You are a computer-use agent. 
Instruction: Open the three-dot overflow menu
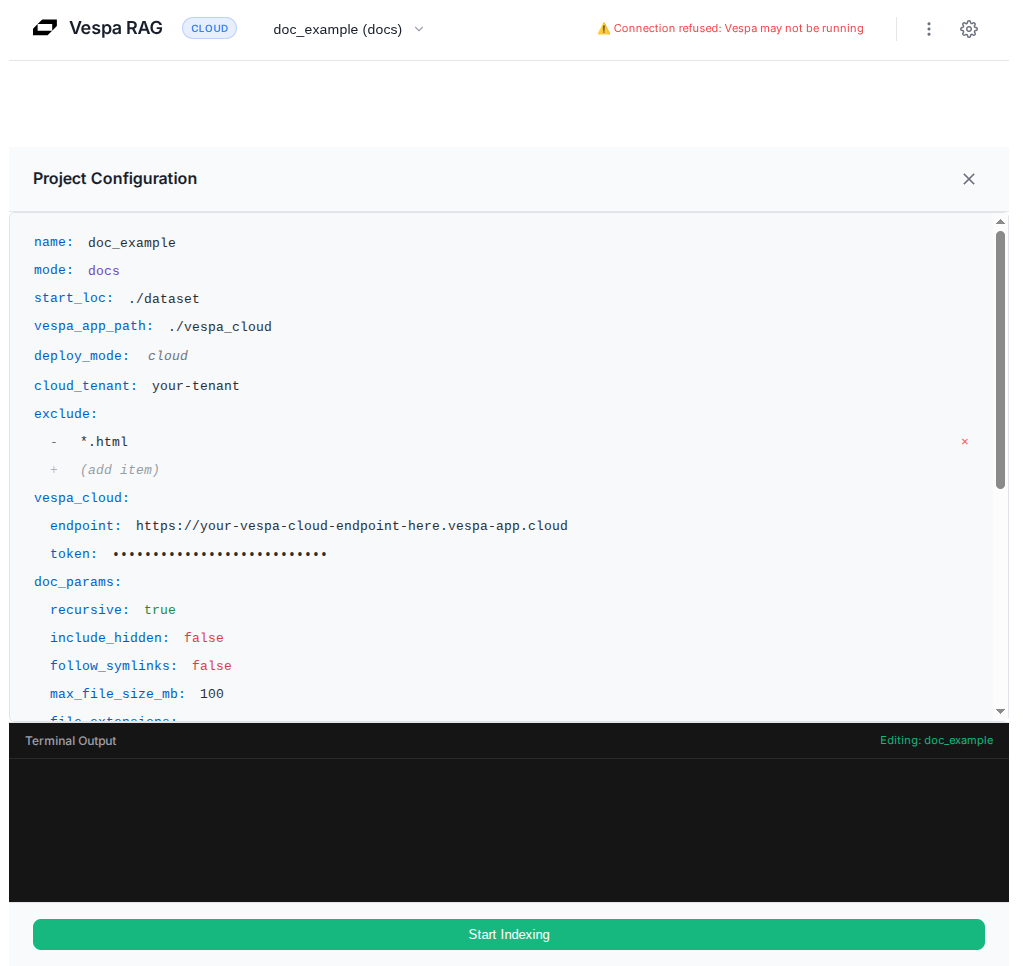tap(928, 29)
